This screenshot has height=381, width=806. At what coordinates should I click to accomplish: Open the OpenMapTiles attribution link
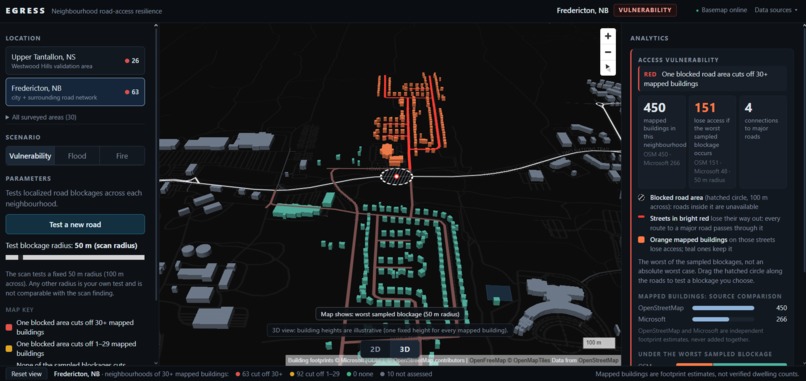[528, 360]
